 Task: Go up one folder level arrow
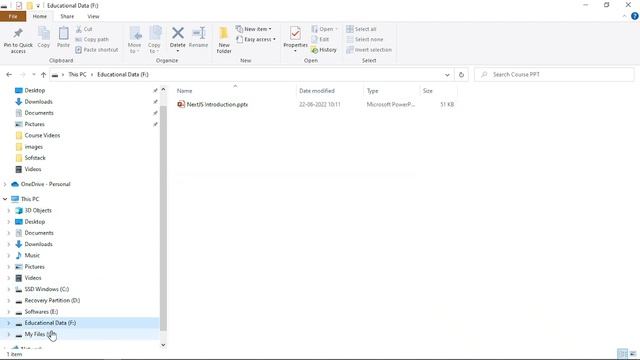43,75
